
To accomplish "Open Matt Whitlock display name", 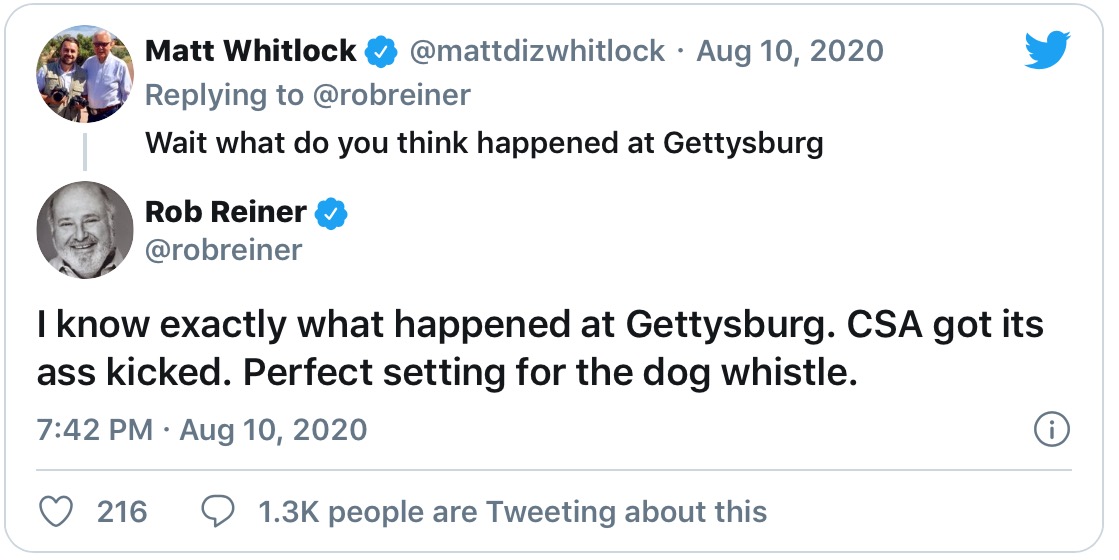I will 250,51.
